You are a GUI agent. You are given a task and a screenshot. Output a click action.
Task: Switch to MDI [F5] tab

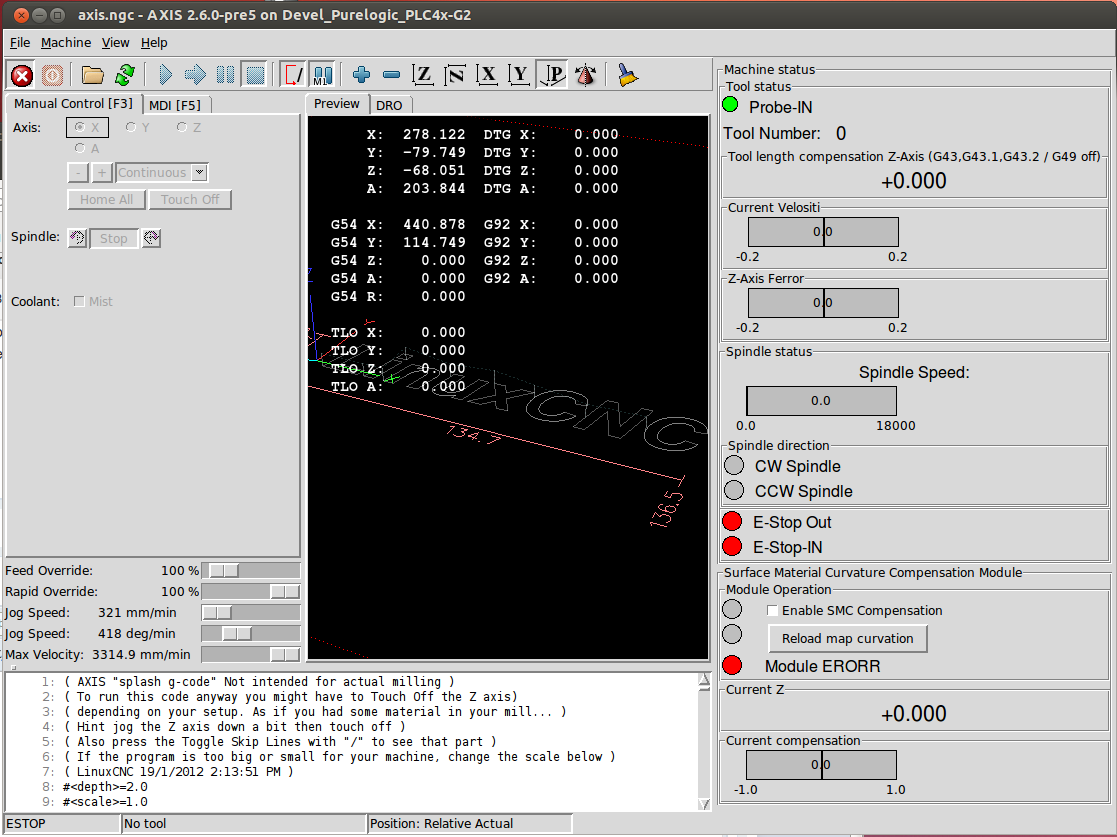click(175, 105)
